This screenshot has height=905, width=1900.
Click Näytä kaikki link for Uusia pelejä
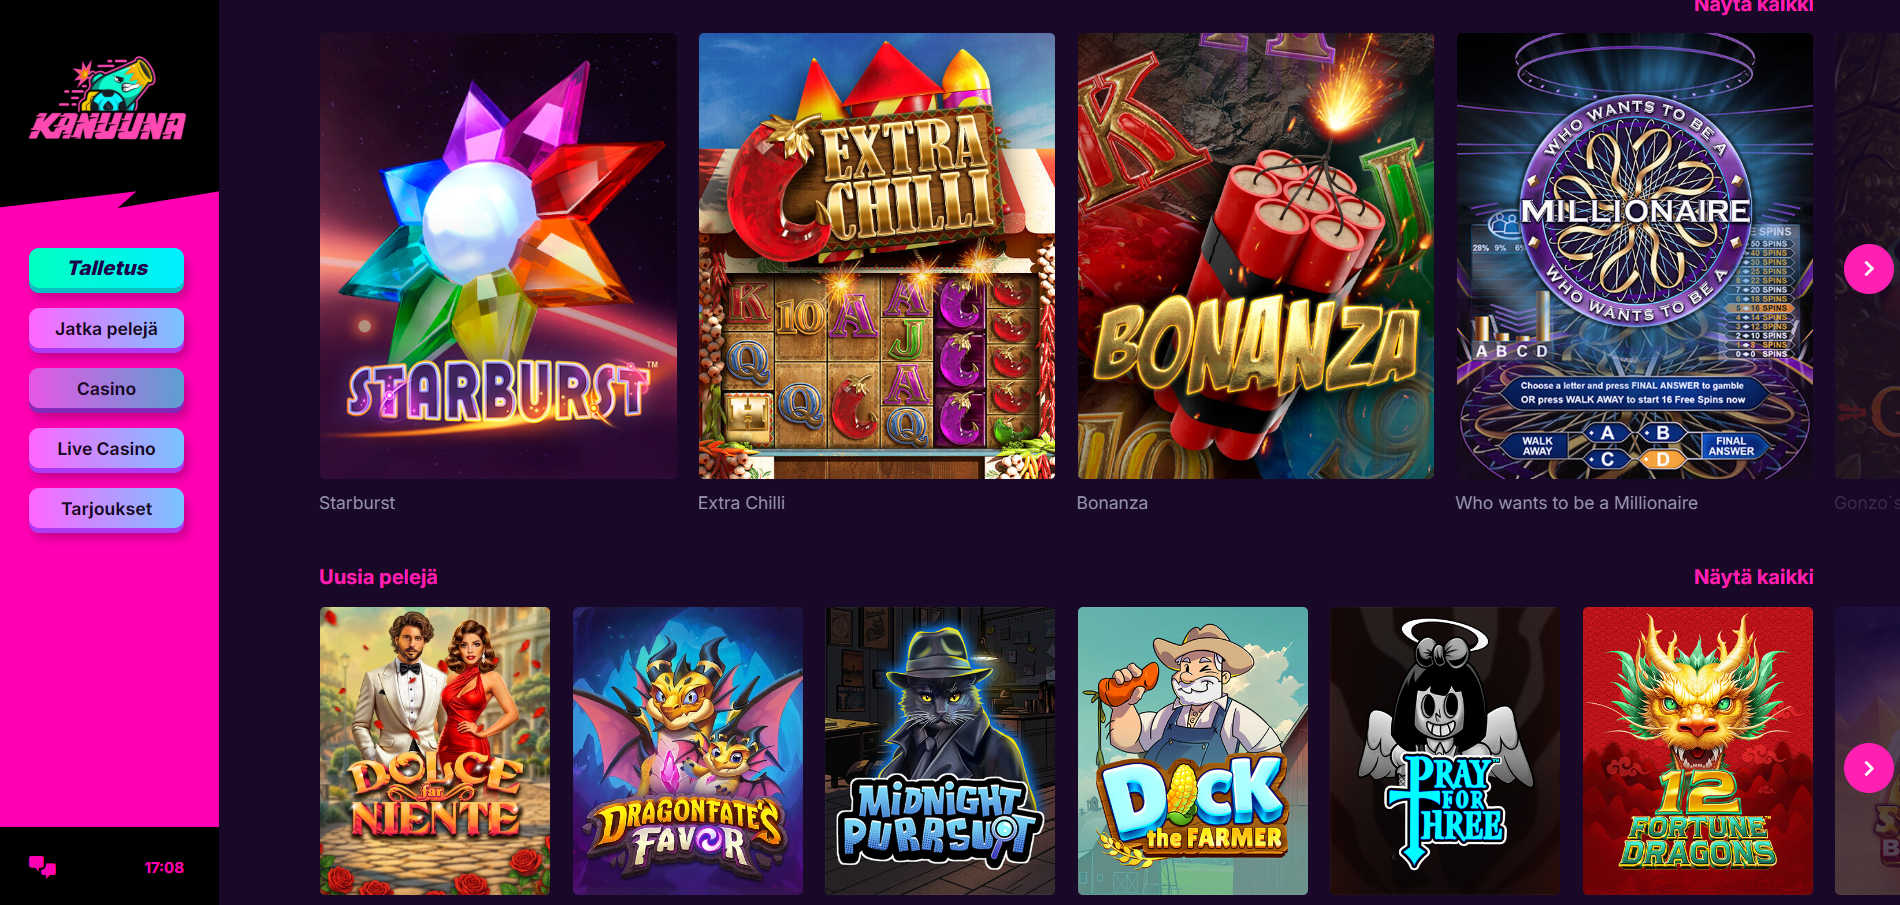pos(1753,577)
